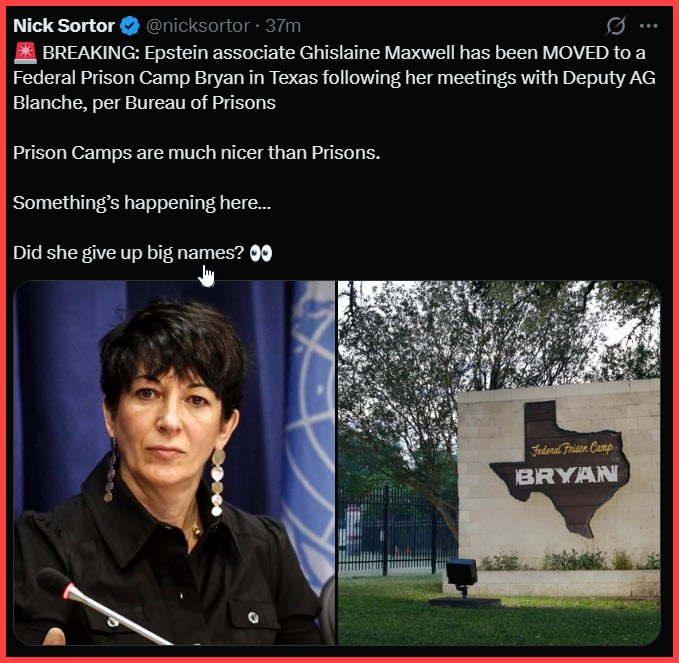Click the ground spotlight in right photo
This screenshot has width=679, height=663.
pyautogui.click(x=462, y=577)
